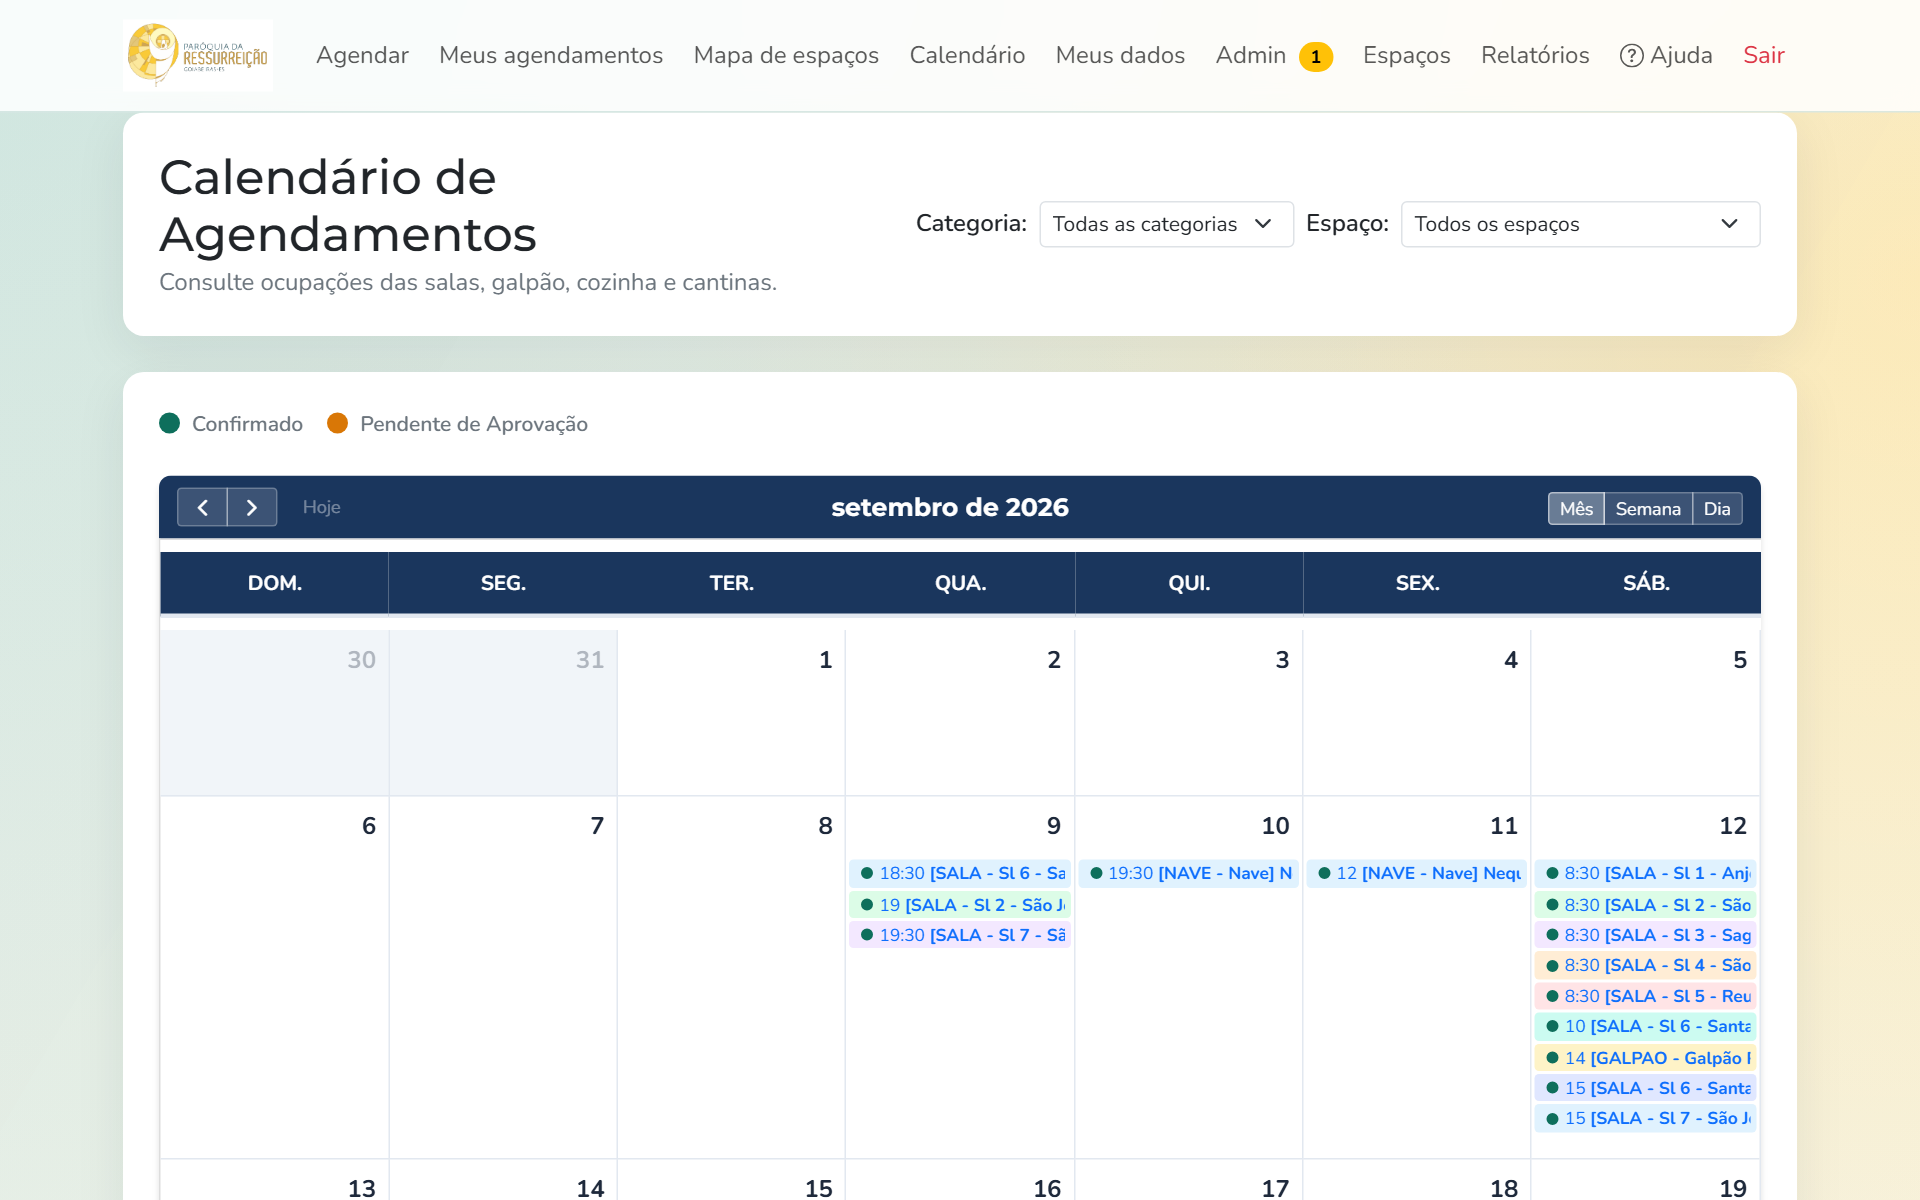Viewport: 1920px width, 1200px height.
Task: Click the Paróquia da Ressurreição logo
Action: tap(198, 55)
